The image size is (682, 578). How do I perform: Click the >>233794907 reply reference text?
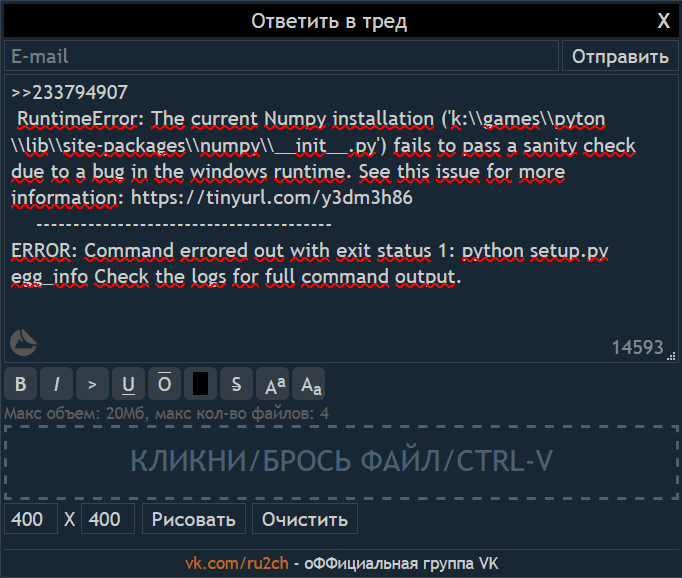[70, 92]
